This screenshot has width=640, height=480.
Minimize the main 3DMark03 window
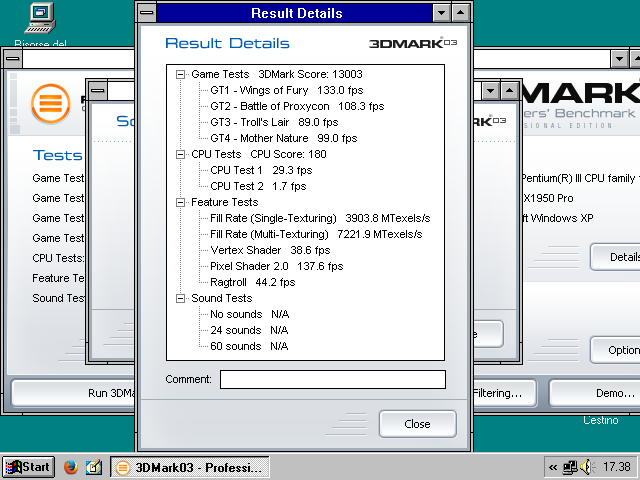tap(619, 59)
